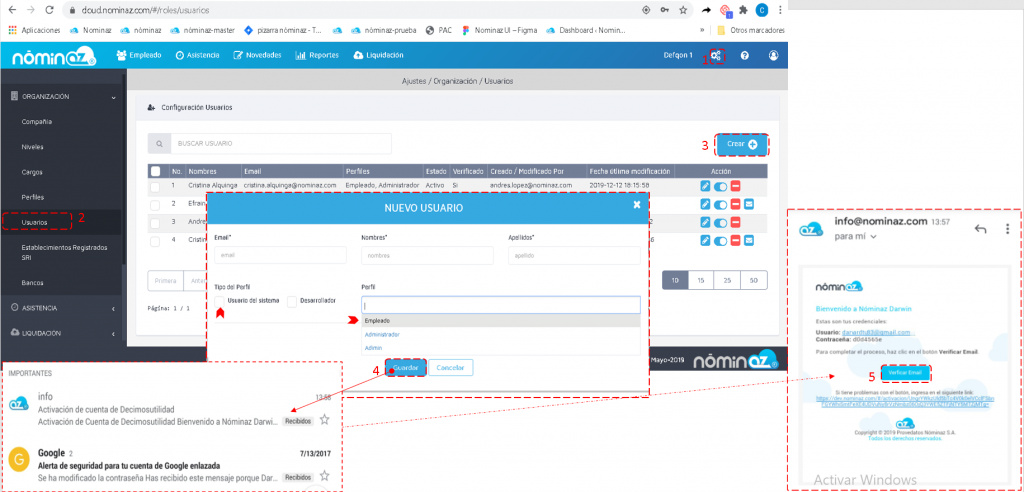
Task: Click Guardar in the Nuevo Usuario dialog
Action: click(406, 368)
